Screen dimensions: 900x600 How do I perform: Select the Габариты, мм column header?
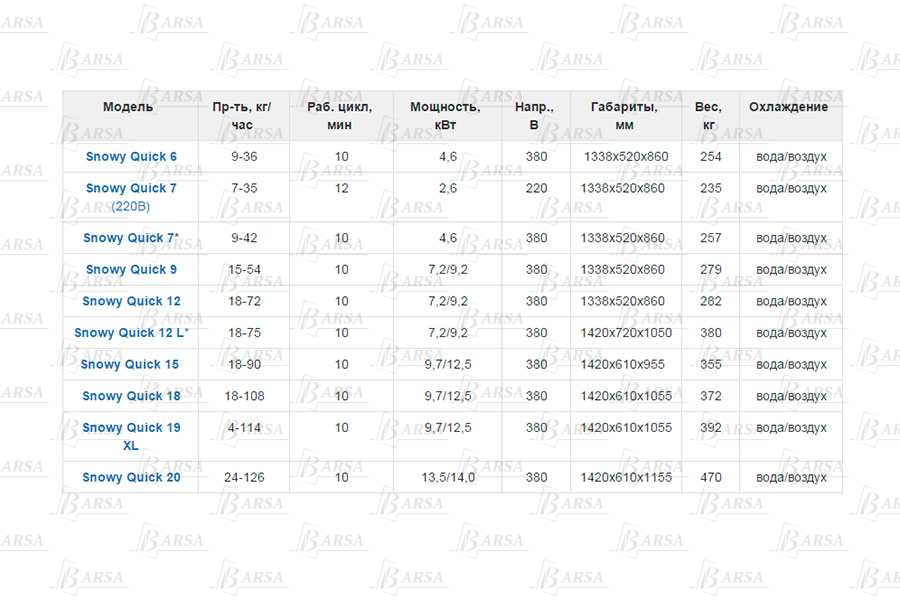pyautogui.click(x=624, y=116)
